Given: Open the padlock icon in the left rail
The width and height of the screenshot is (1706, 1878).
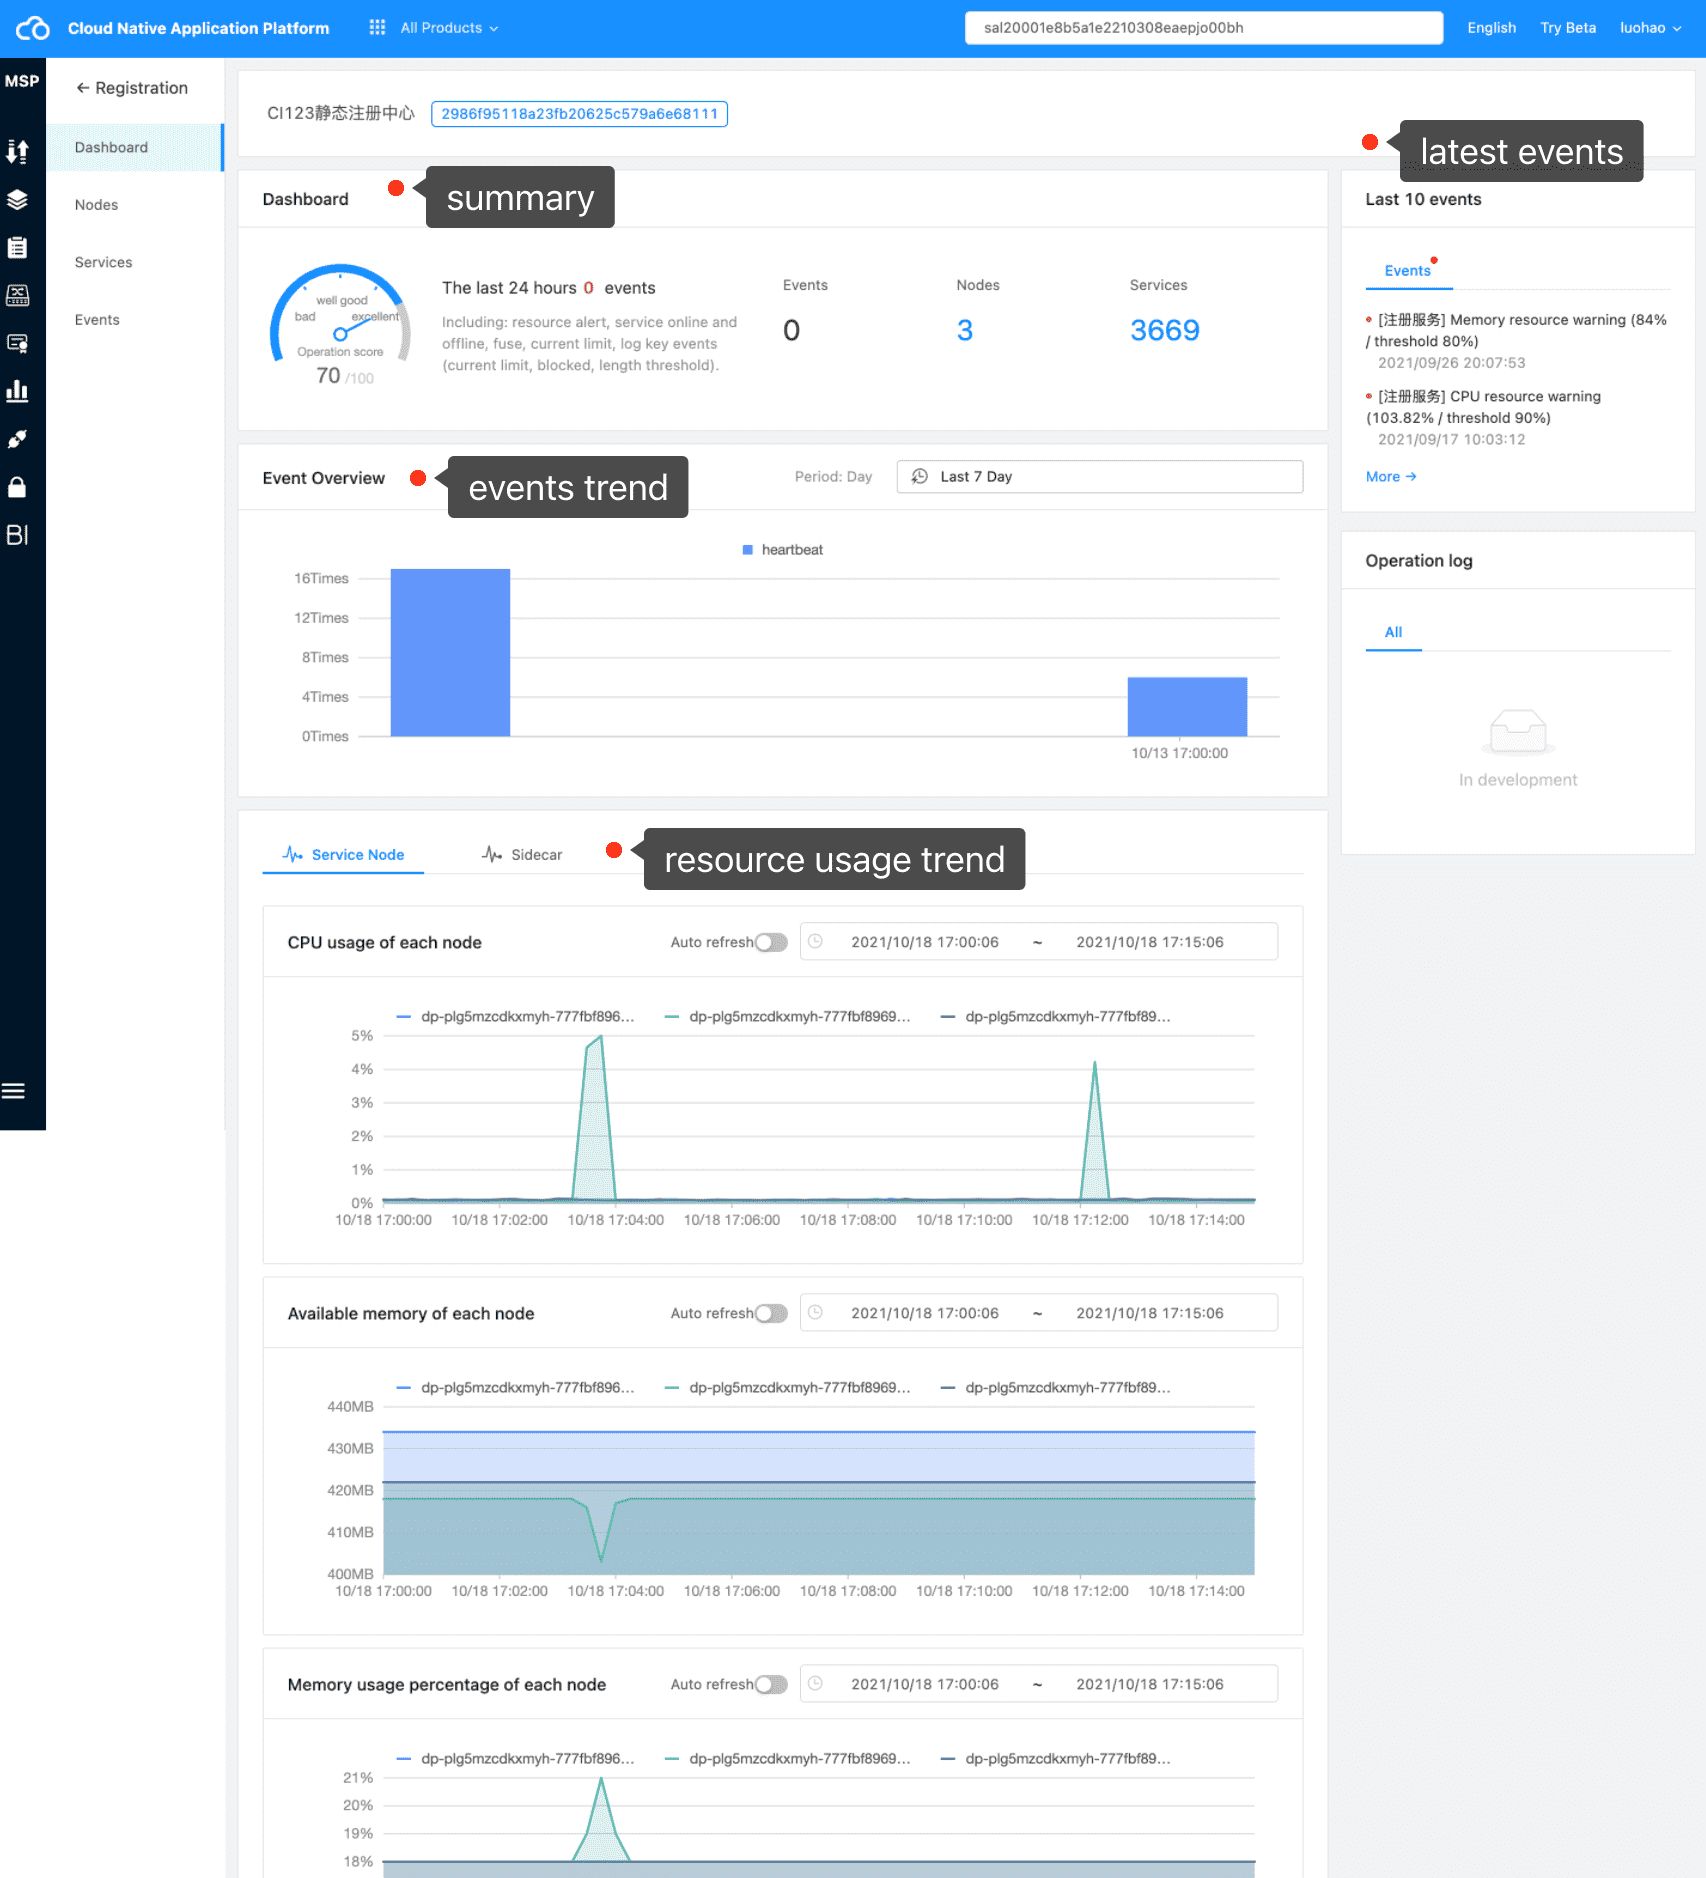Looking at the screenshot, I should (x=17, y=487).
